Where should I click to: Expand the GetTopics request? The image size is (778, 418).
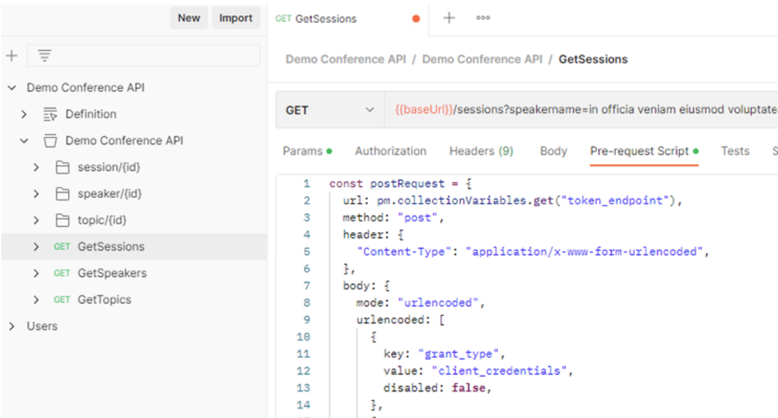pos(36,299)
